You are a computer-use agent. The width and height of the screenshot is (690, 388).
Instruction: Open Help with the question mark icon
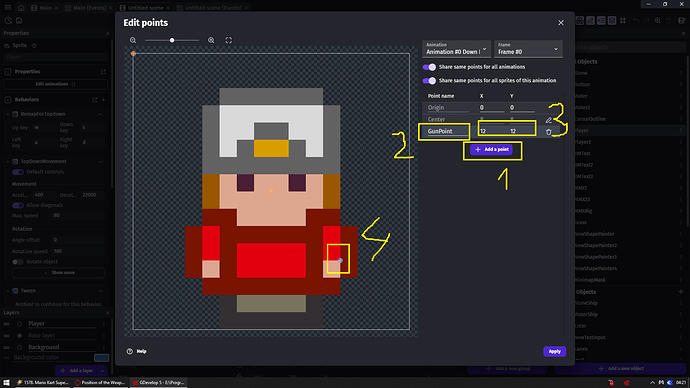(x=130, y=351)
